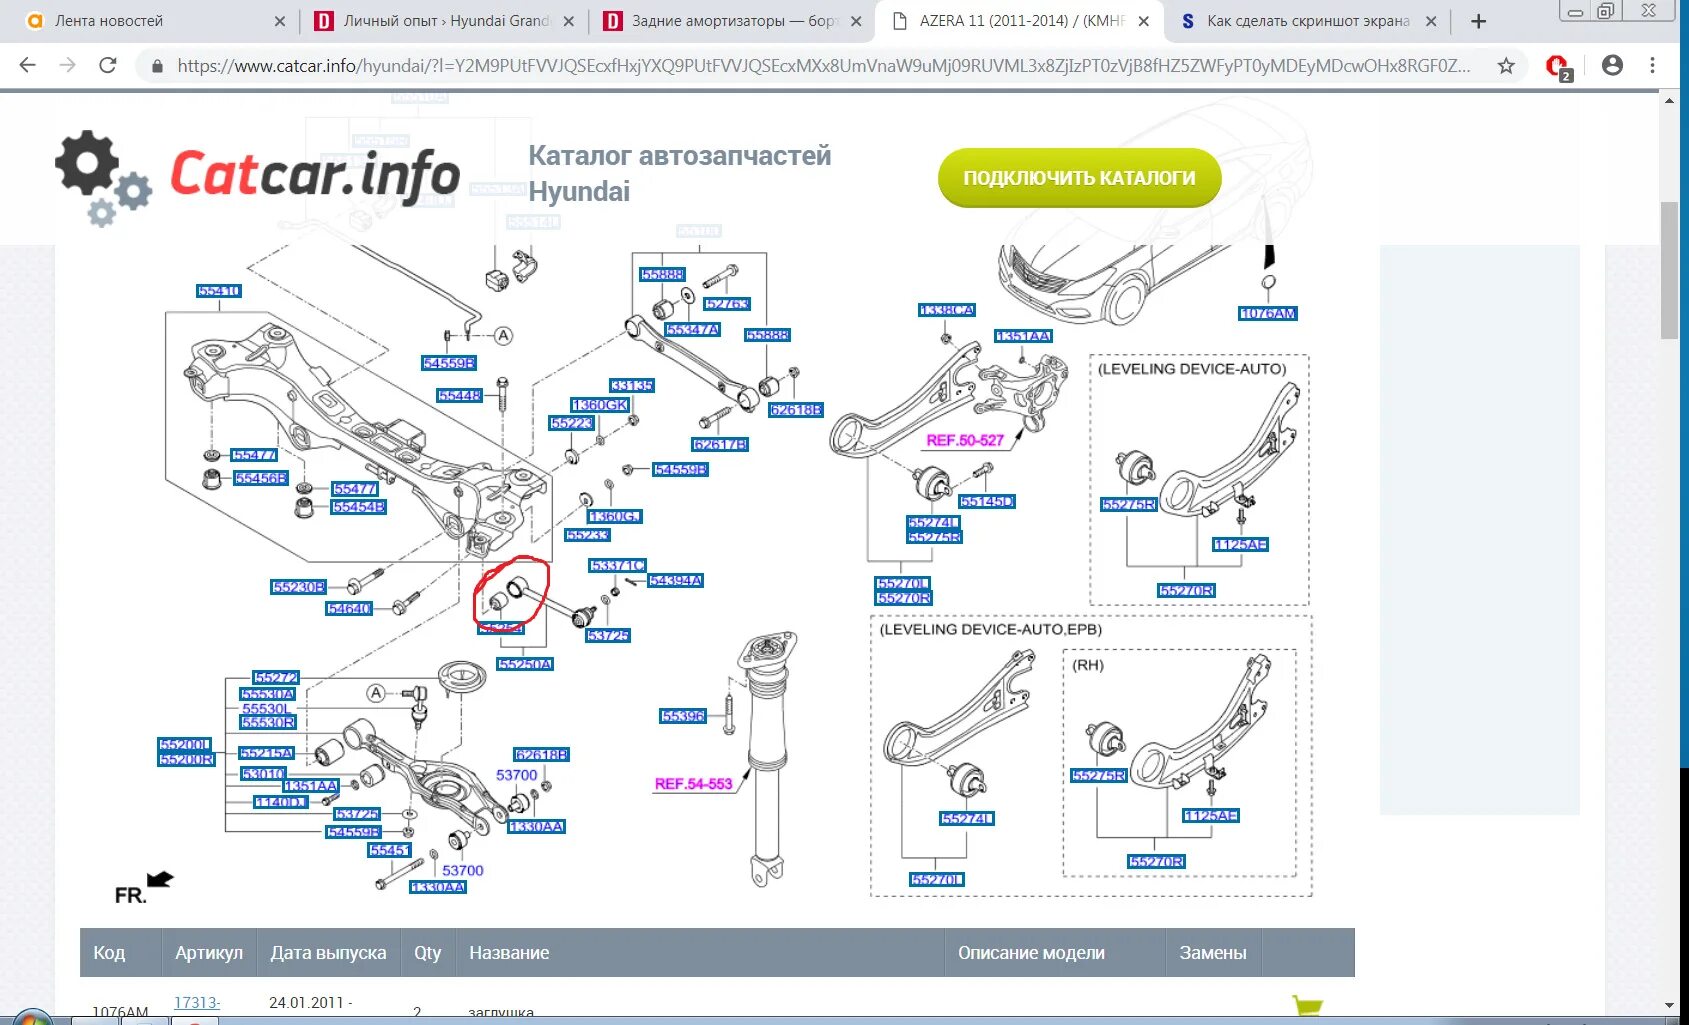
Task: Select part label 33135 on diagram
Action: [632, 385]
